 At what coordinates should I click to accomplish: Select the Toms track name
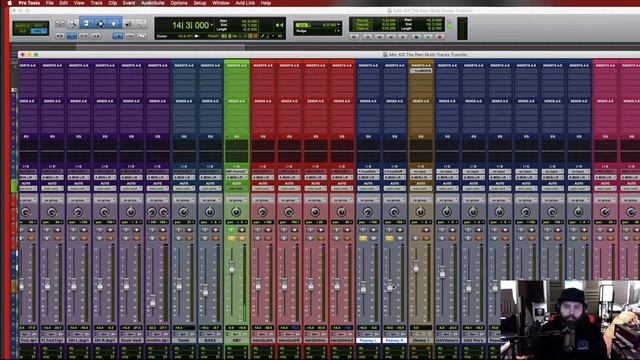point(184,340)
